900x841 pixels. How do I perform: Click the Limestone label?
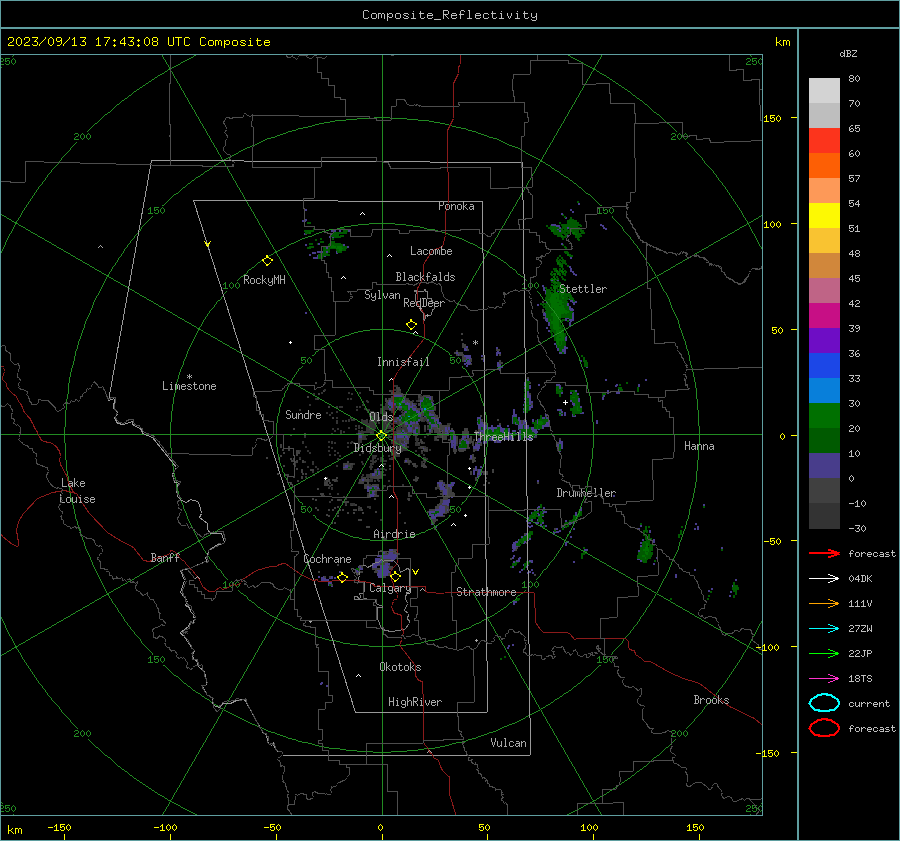[189, 386]
